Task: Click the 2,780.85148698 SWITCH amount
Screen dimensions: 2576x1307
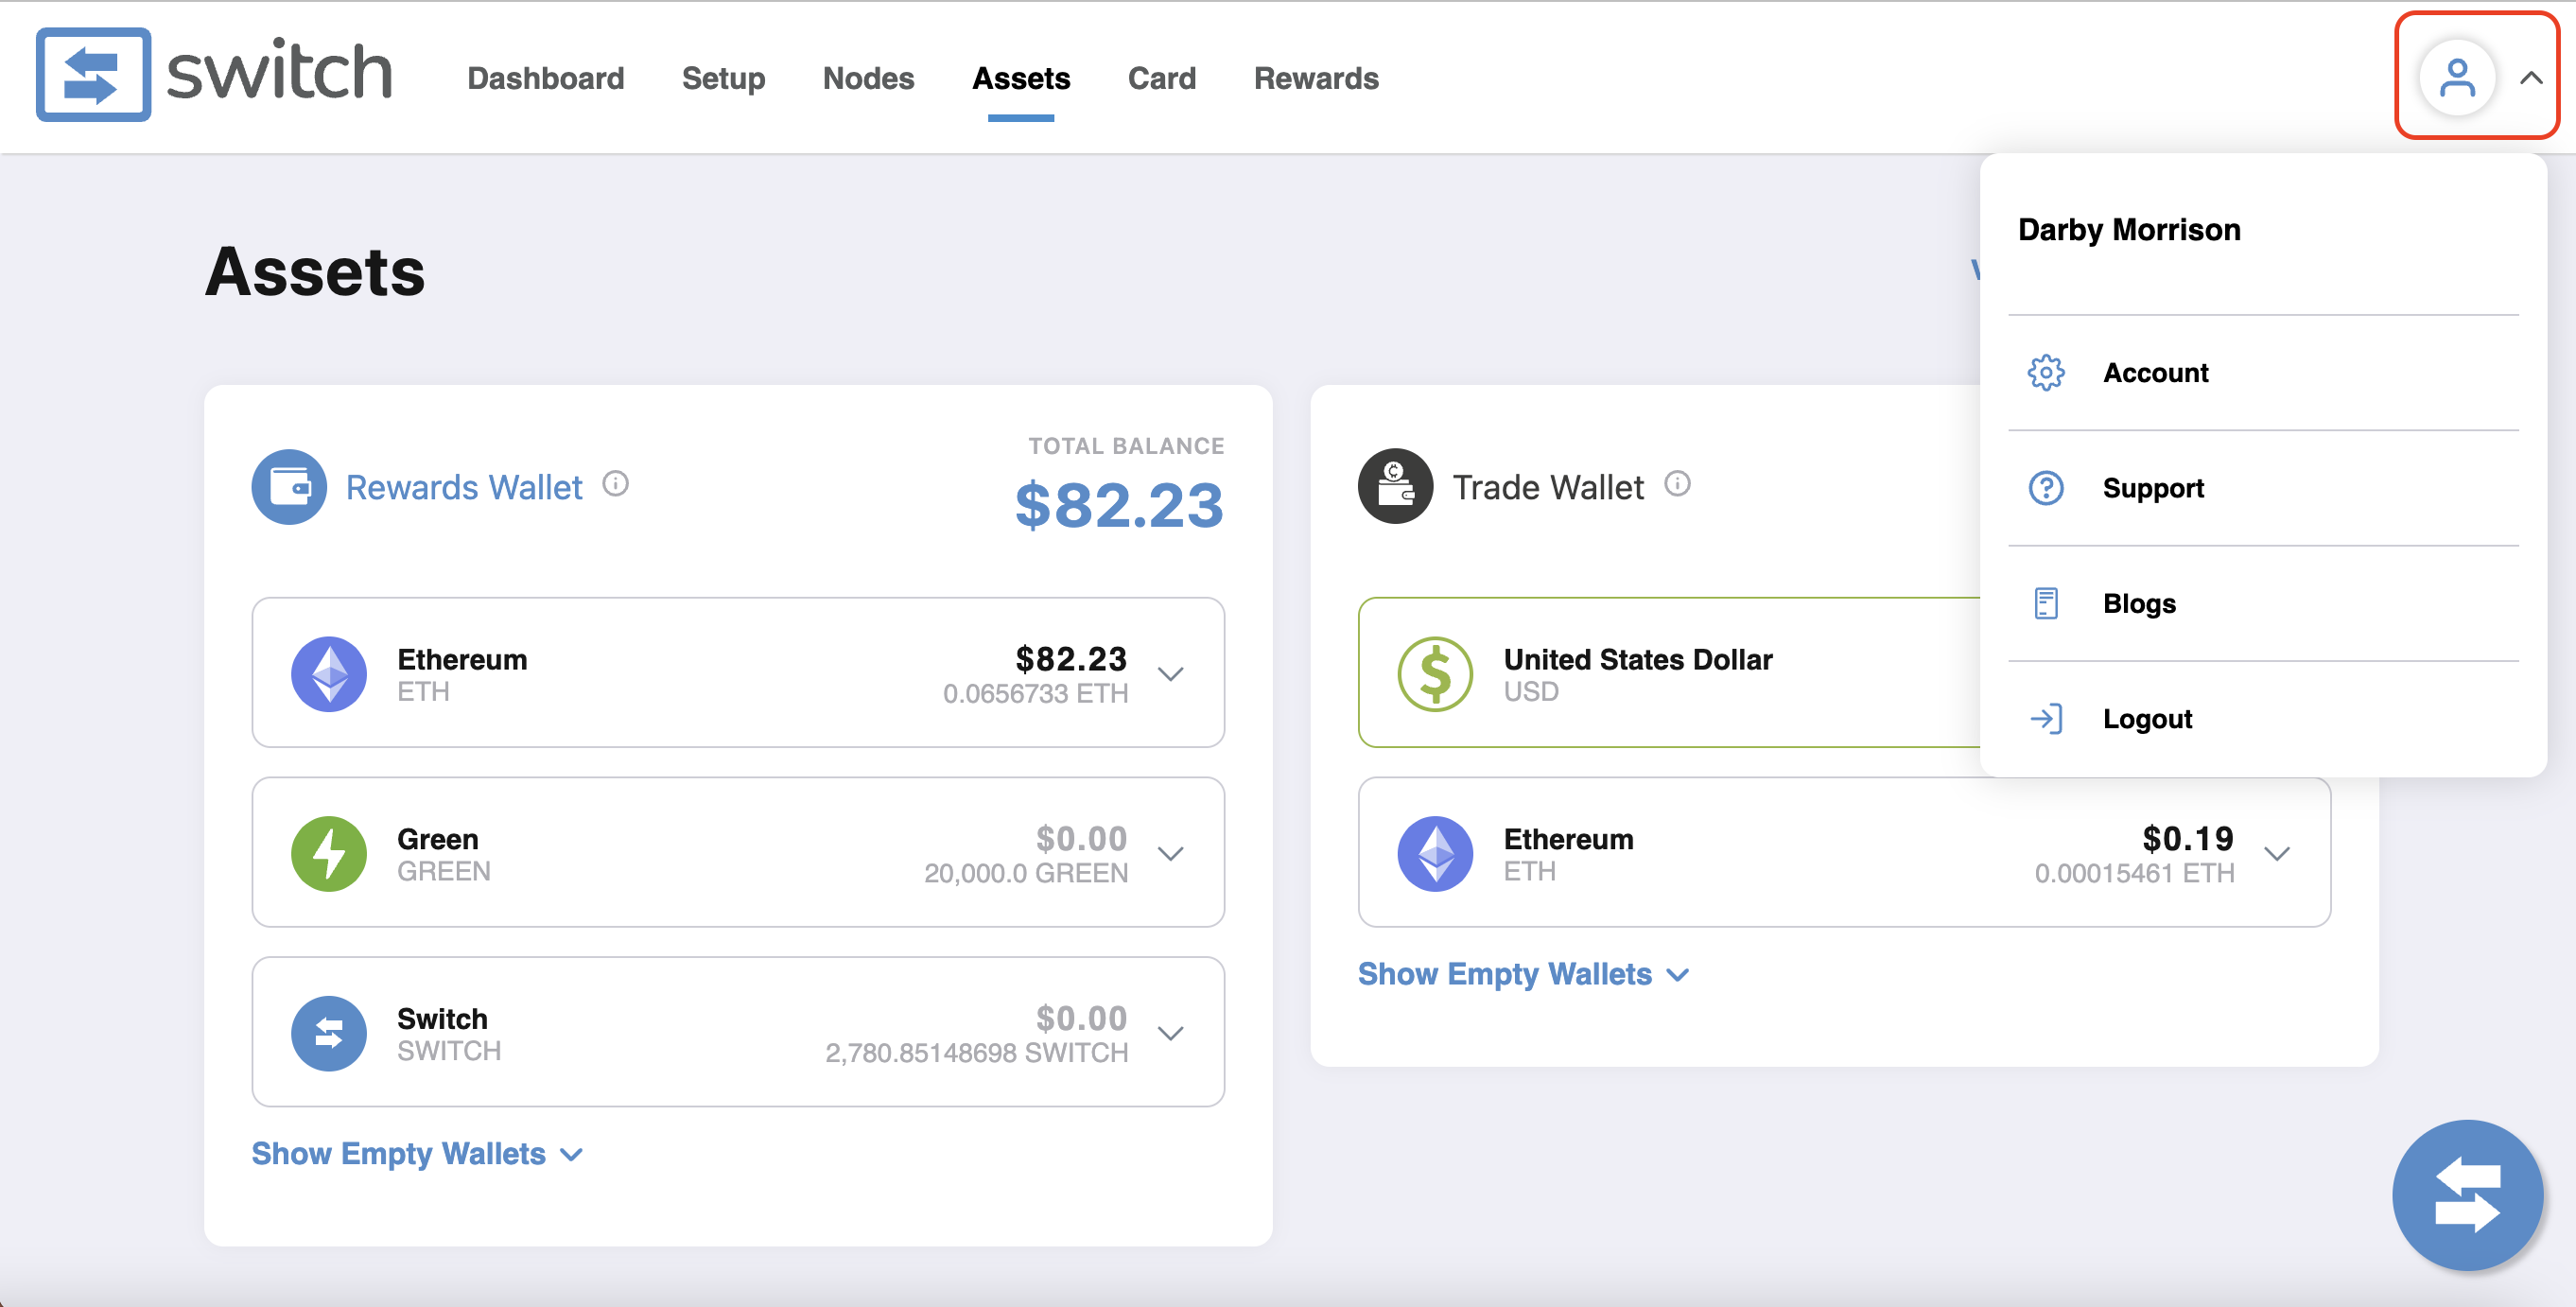Action: pos(976,1053)
